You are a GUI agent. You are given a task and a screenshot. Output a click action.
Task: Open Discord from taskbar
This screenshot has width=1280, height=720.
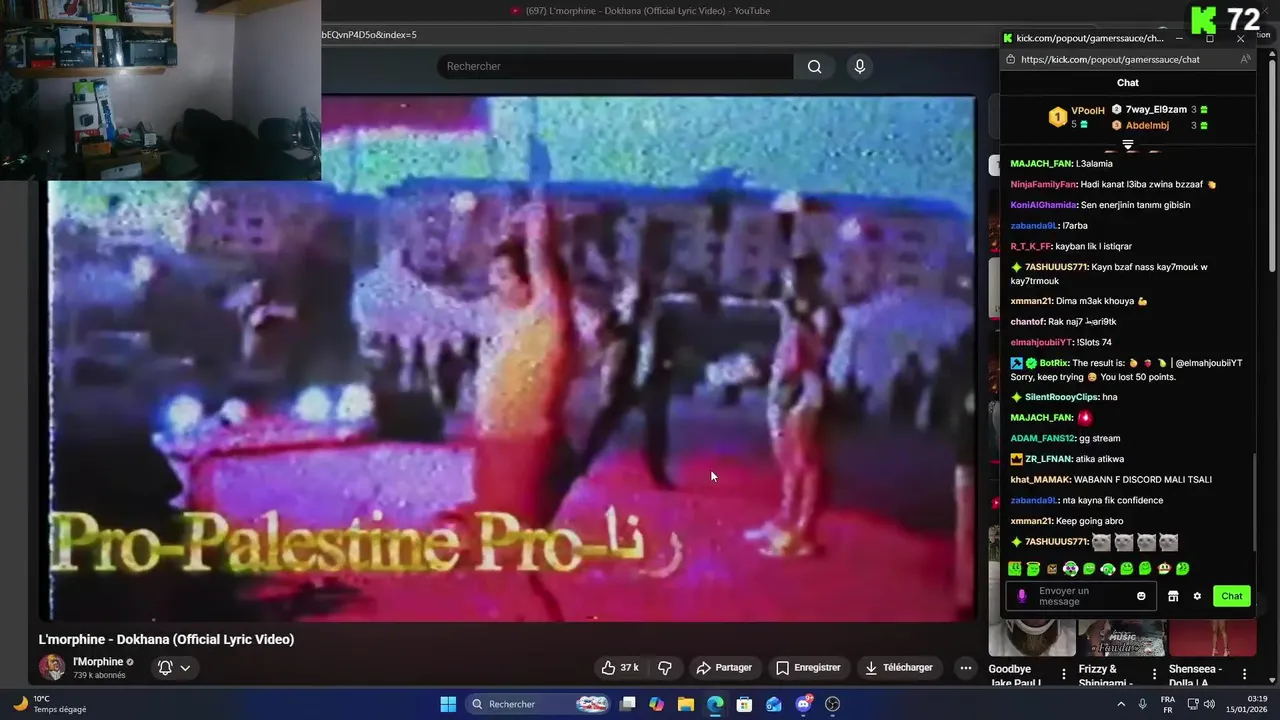(803, 704)
